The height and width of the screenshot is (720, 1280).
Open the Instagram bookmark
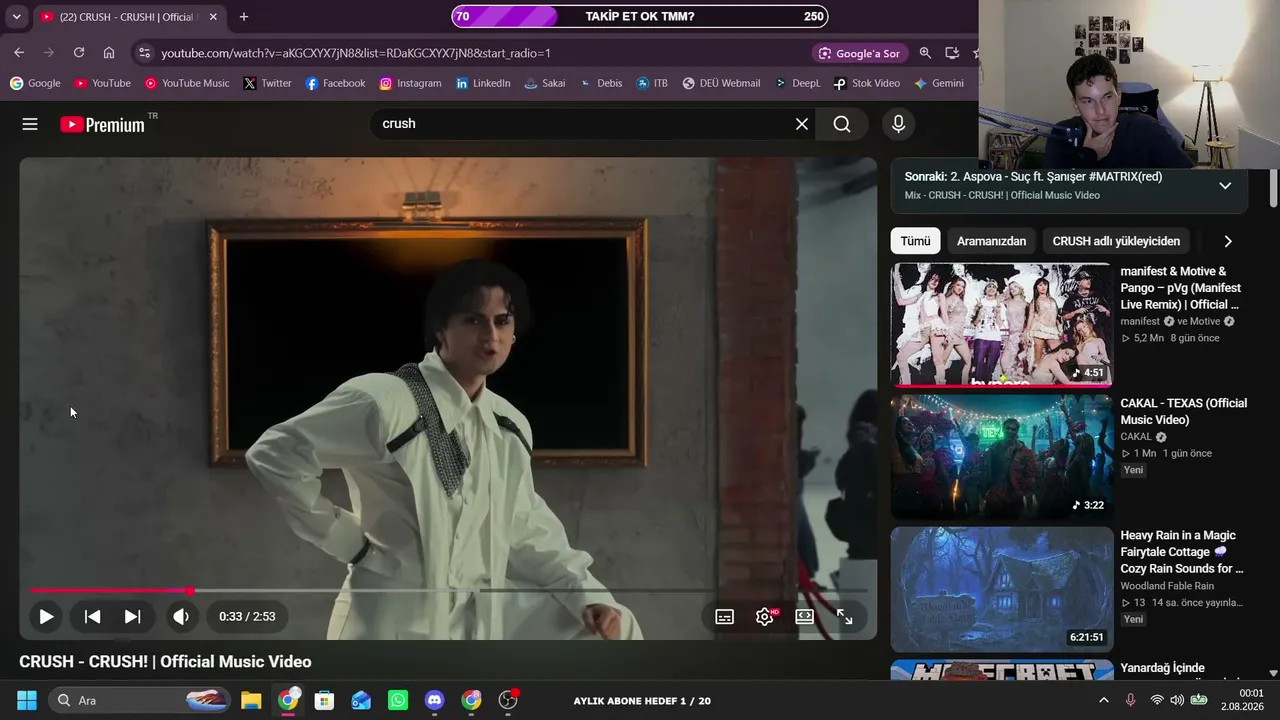(x=410, y=83)
